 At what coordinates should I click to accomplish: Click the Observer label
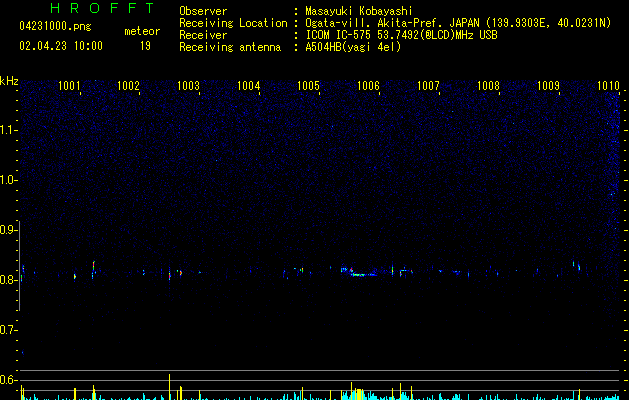pyautogui.click(x=203, y=11)
